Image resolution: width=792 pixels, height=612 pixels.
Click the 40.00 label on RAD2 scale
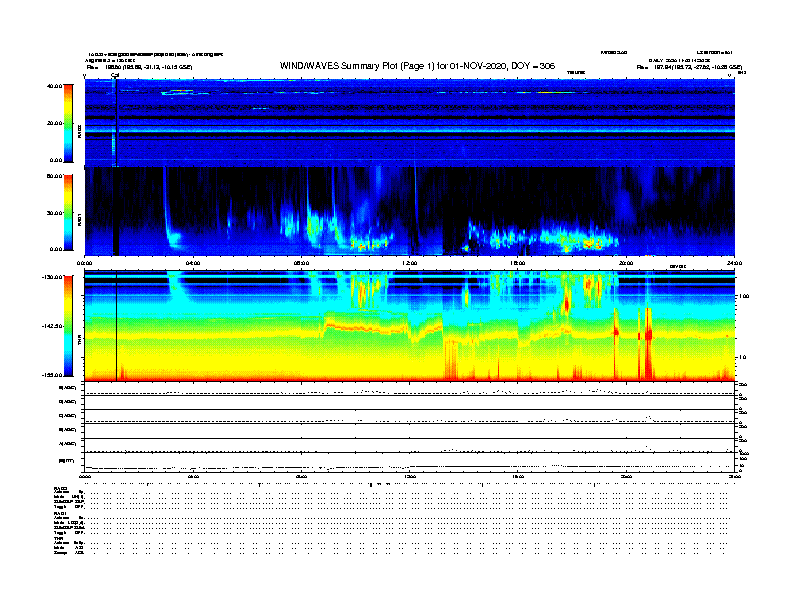coord(55,86)
